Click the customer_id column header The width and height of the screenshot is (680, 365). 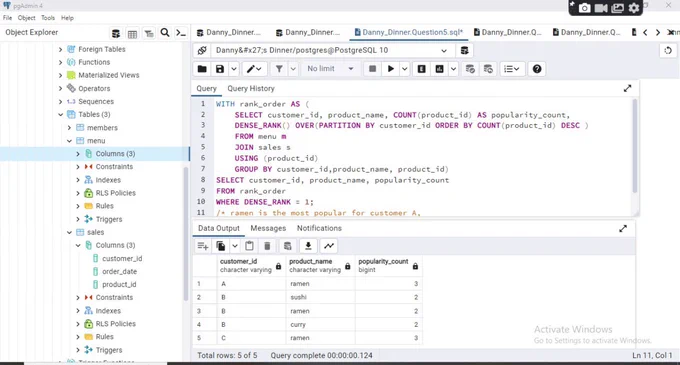[x=251, y=265]
